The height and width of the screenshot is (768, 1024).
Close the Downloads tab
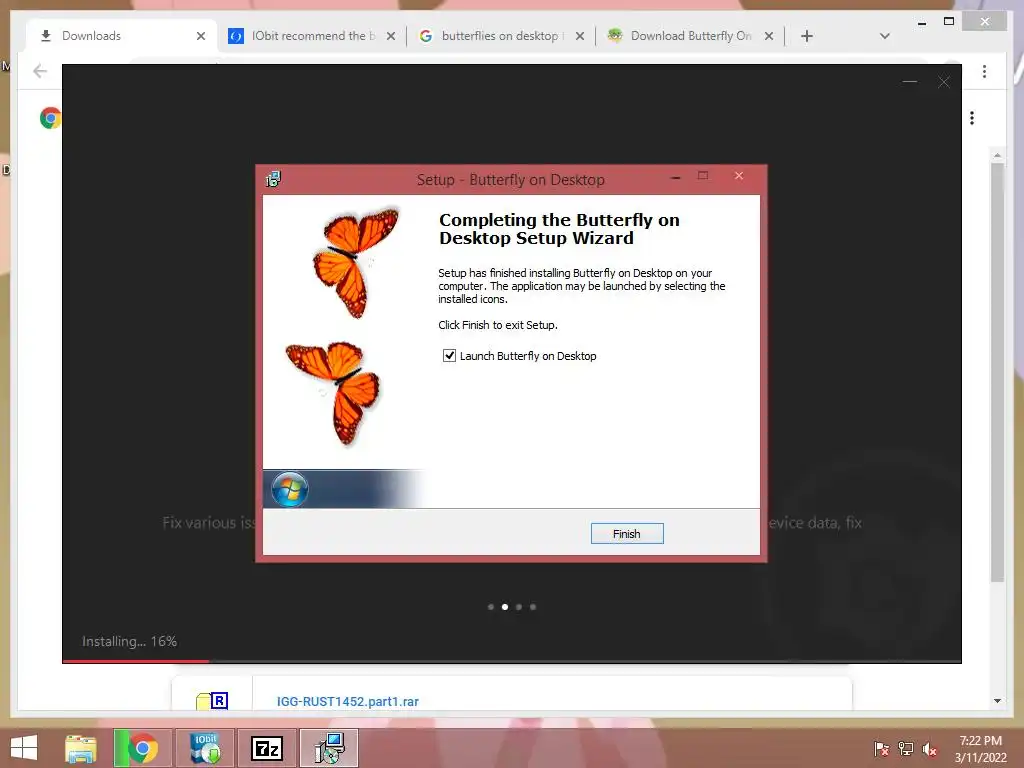click(x=201, y=36)
